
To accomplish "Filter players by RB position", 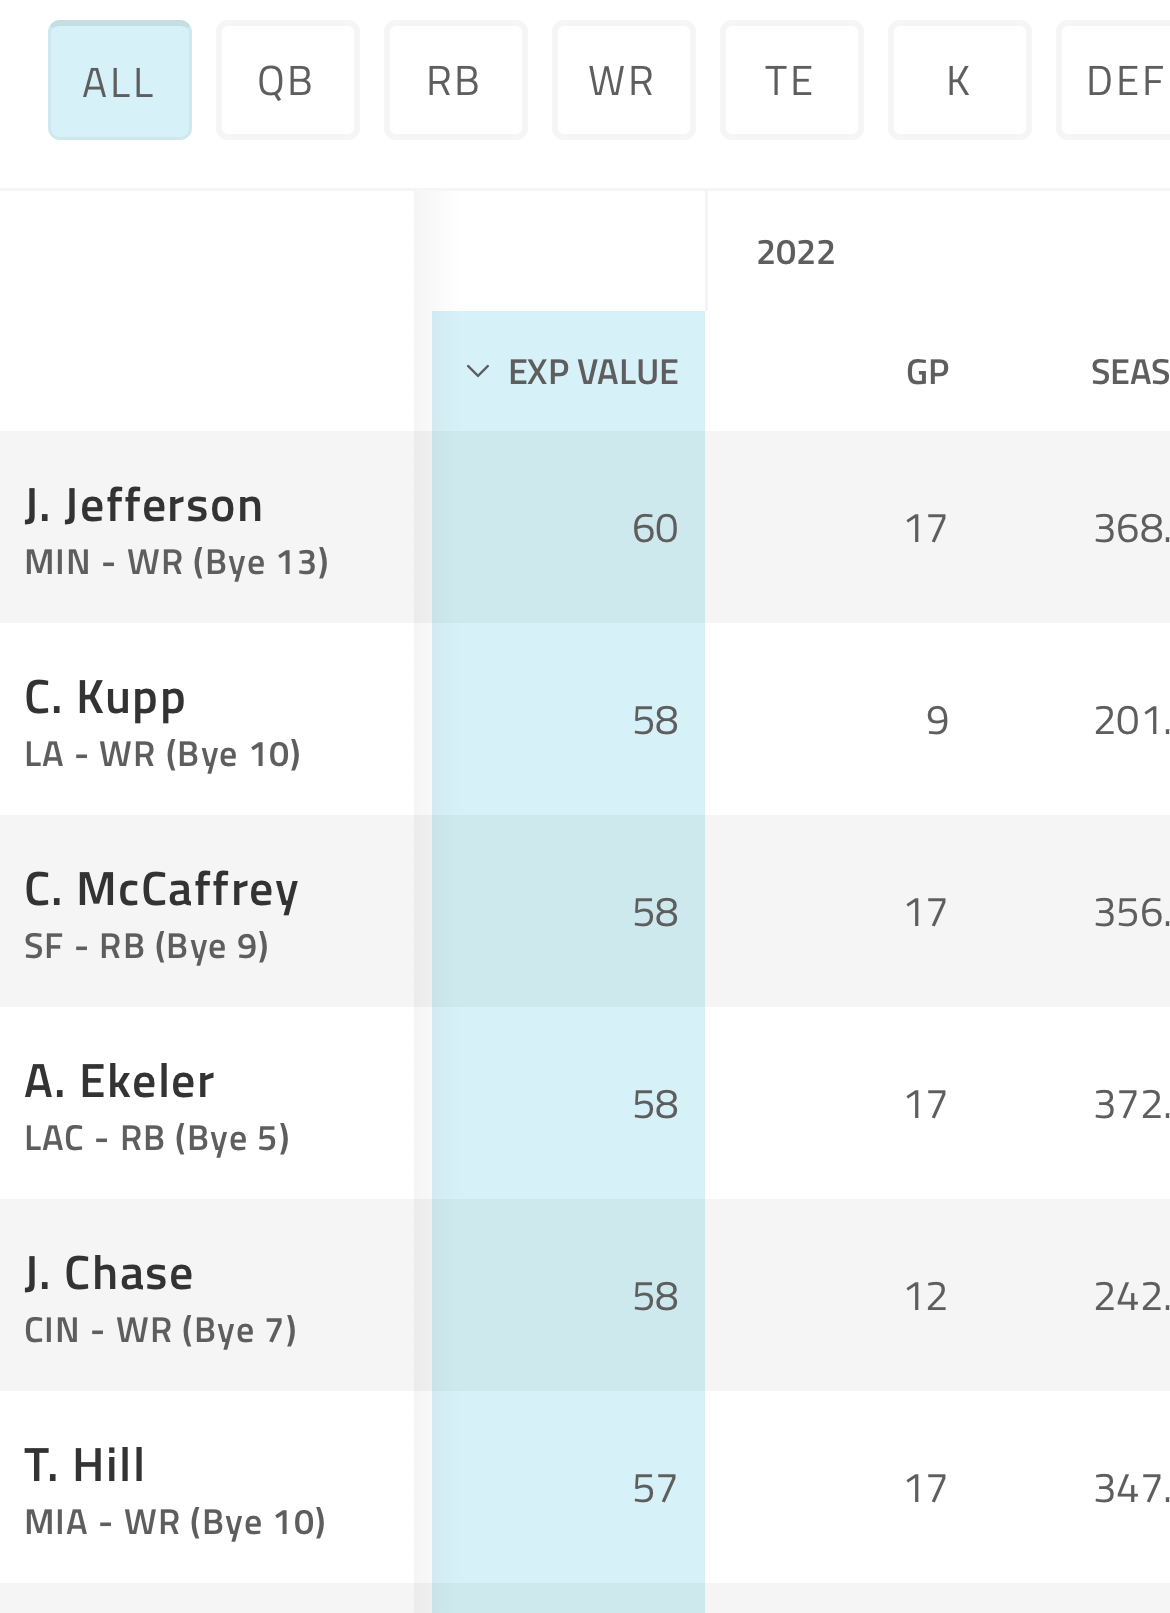I will [456, 80].
